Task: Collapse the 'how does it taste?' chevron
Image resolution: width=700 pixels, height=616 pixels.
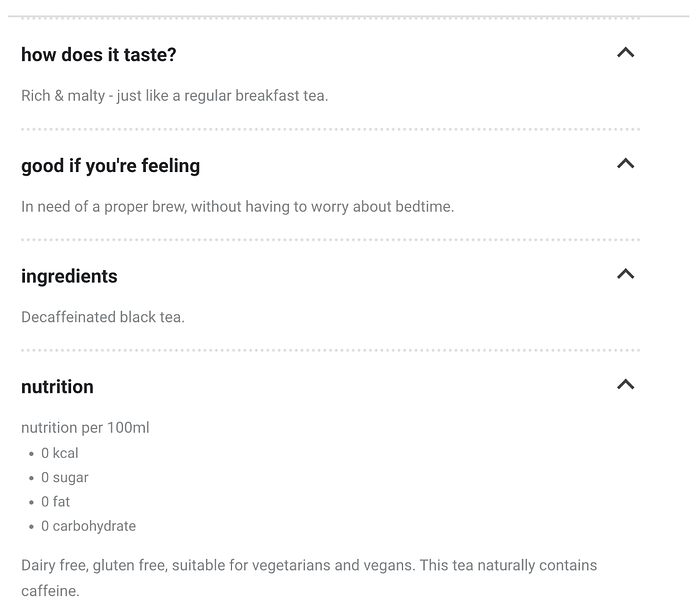Action: 625,53
